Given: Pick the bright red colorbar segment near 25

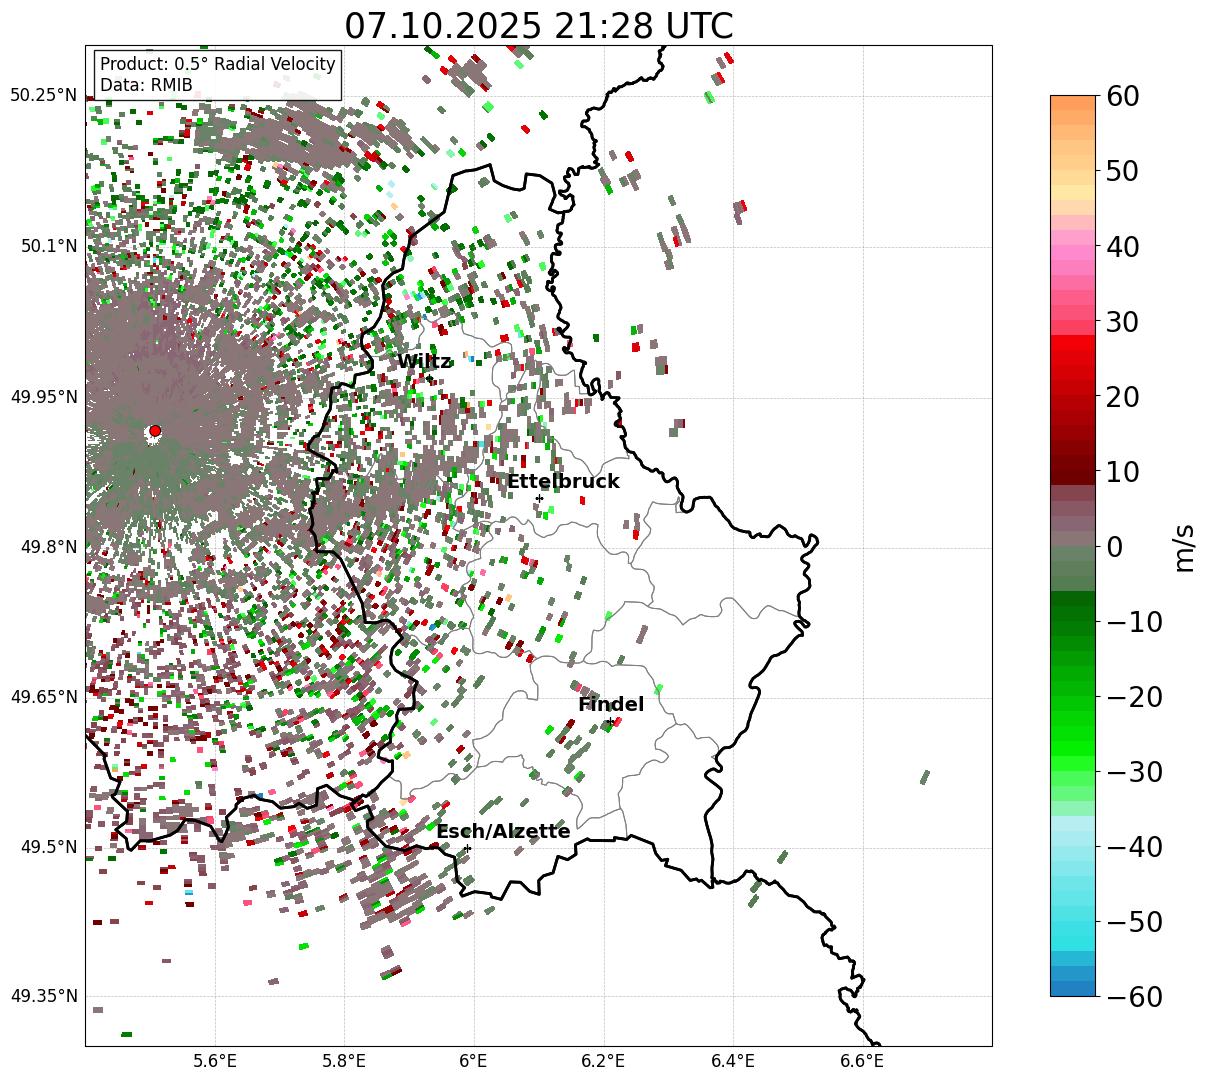Looking at the screenshot, I should point(1073,342).
